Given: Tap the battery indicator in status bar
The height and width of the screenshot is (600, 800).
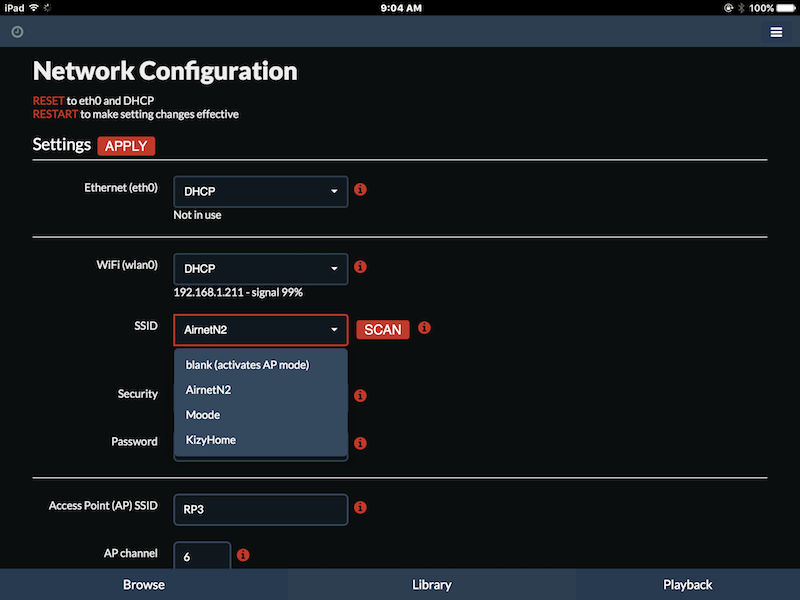Looking at the screenshot, I should pos(786,8).
